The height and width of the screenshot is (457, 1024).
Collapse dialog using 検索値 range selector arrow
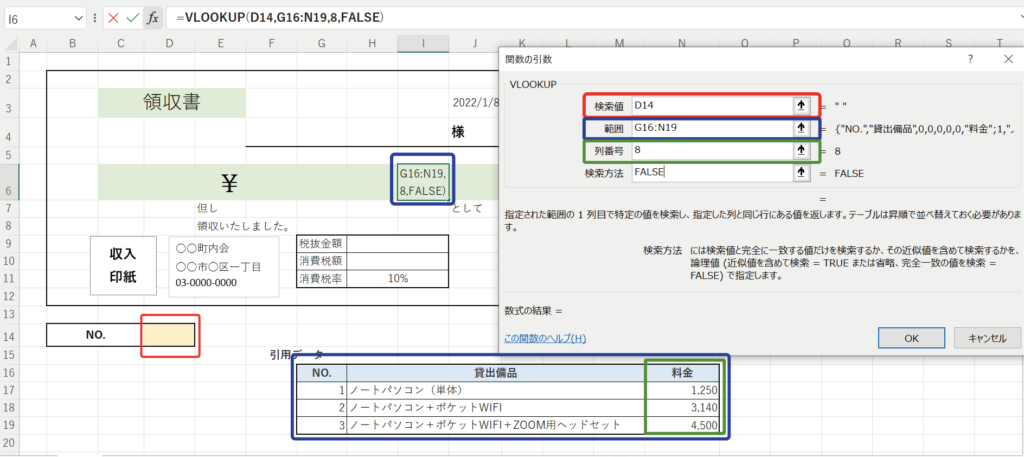pos(800,104)
